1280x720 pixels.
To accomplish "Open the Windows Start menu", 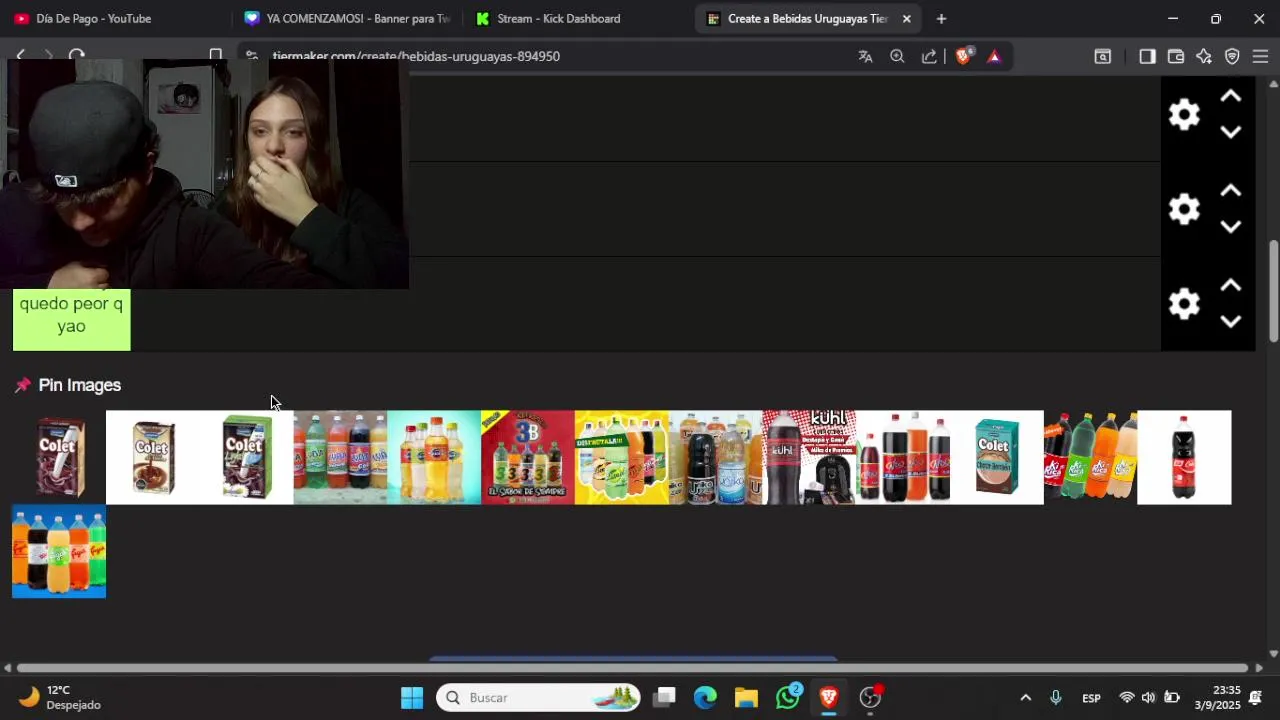I will click(x=412, y=697).
